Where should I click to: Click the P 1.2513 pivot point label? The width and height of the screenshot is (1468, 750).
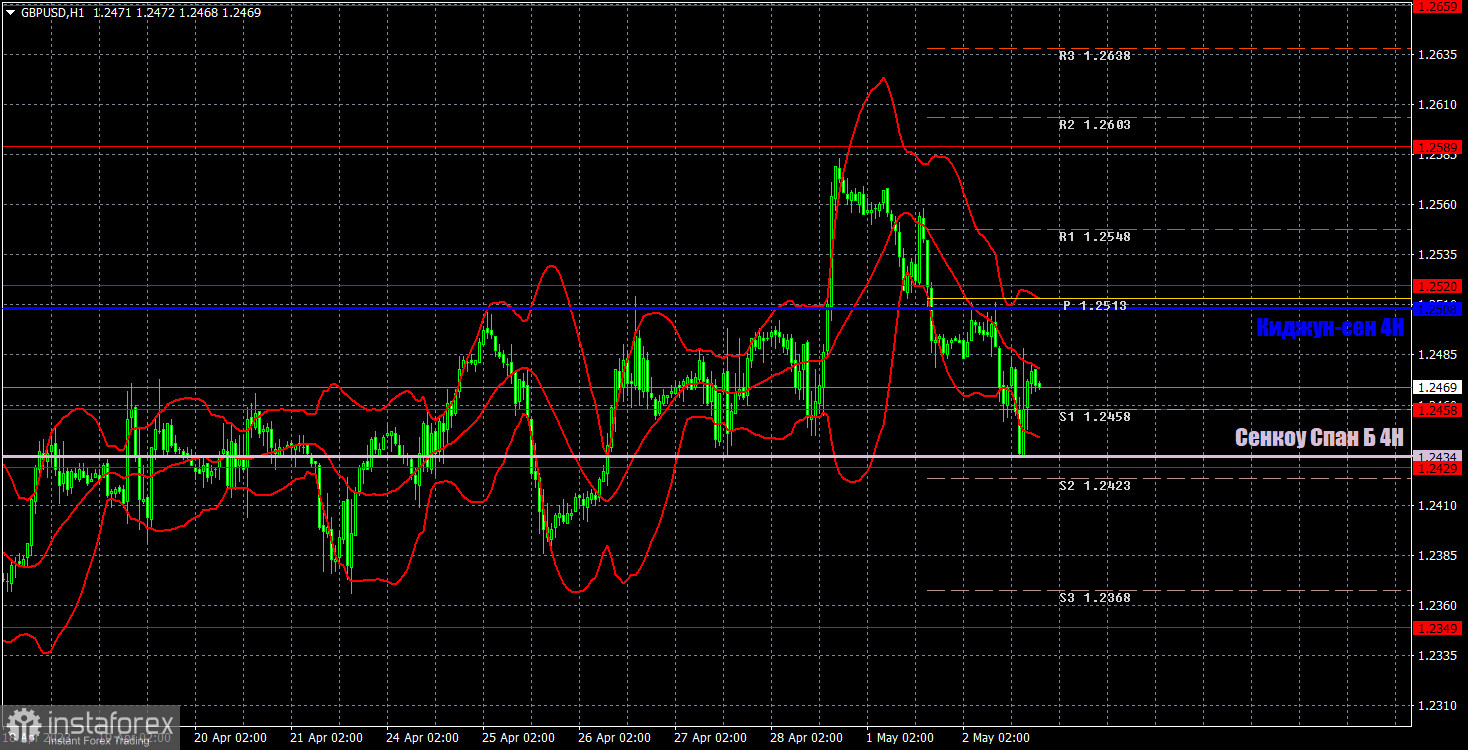tap(1094, 306)
